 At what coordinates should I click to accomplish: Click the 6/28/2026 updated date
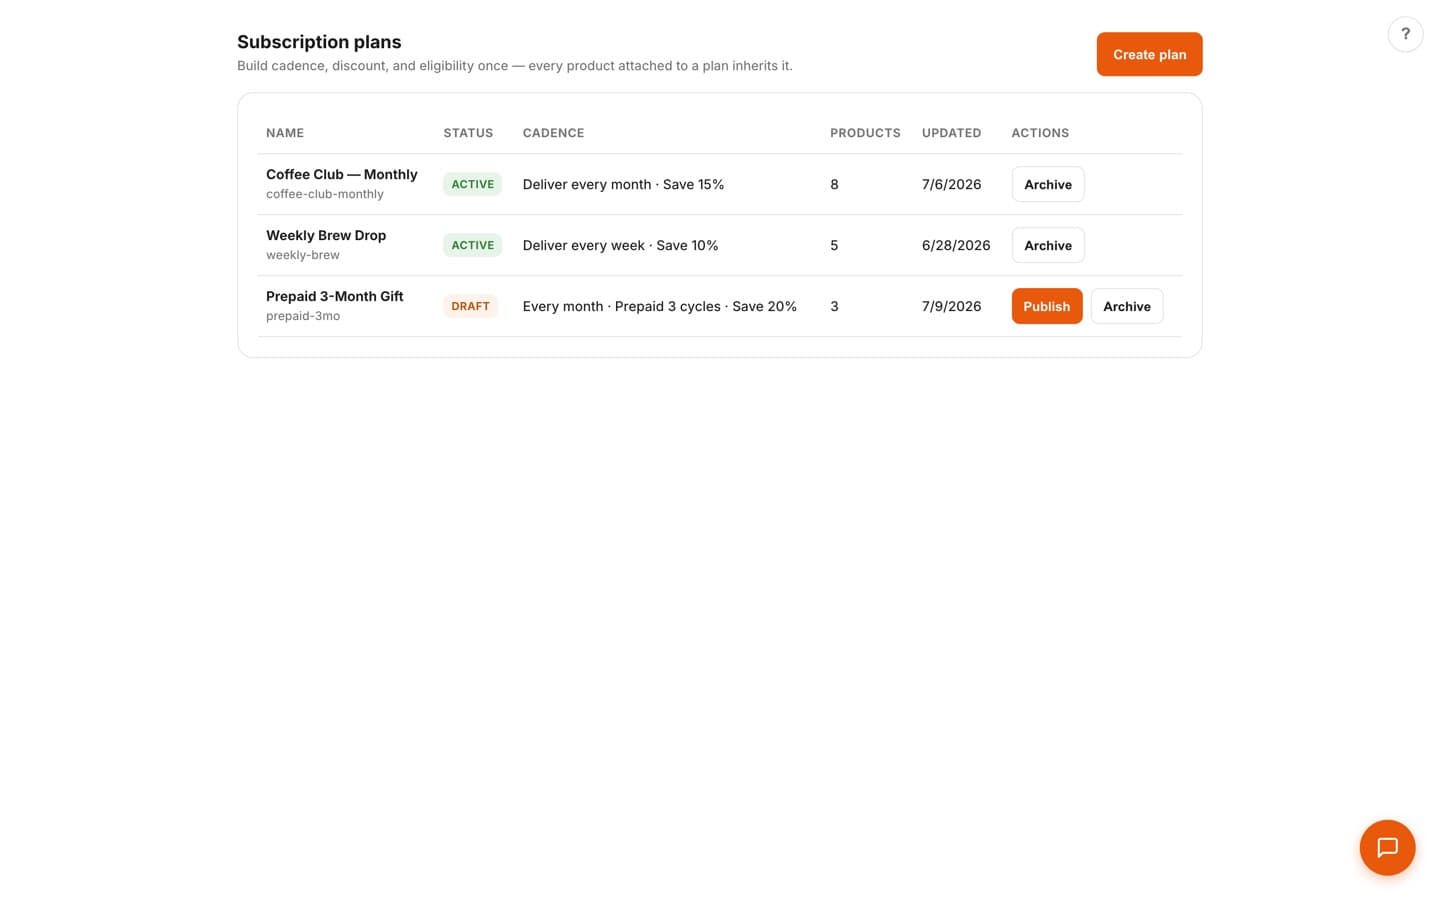956,245
